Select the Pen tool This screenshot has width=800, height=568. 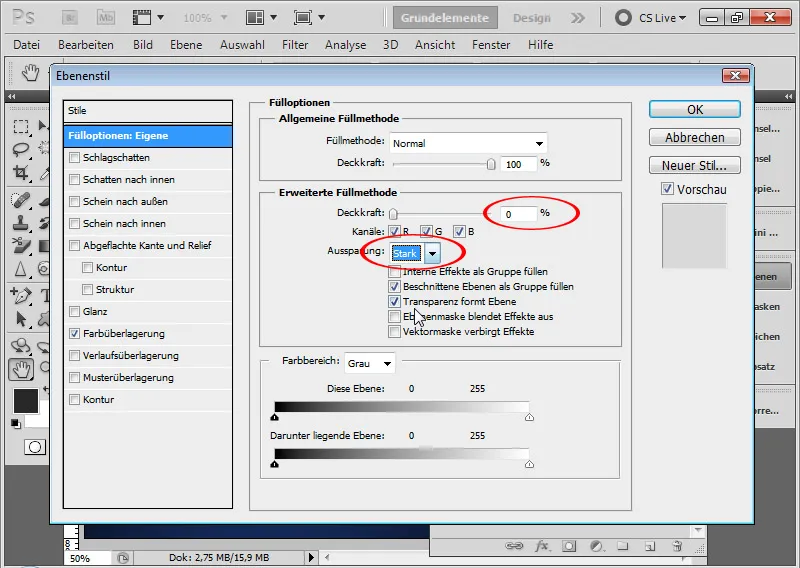click(21, 295)
